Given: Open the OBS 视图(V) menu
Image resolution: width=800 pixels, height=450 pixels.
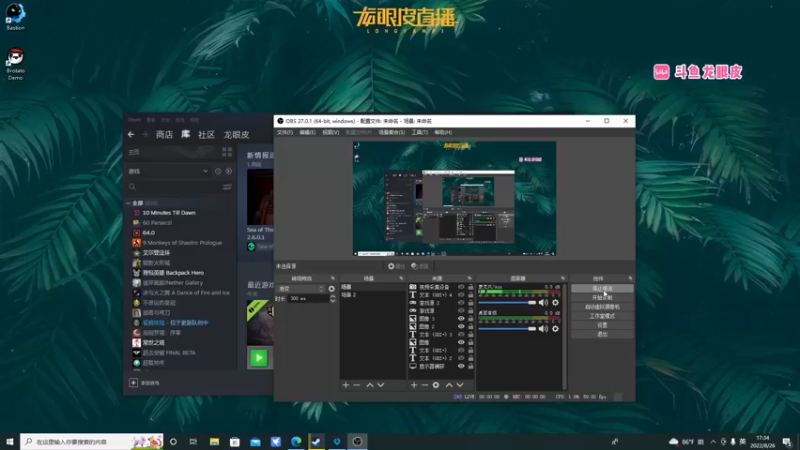Looking at the screenshot, I should [331, 133].
